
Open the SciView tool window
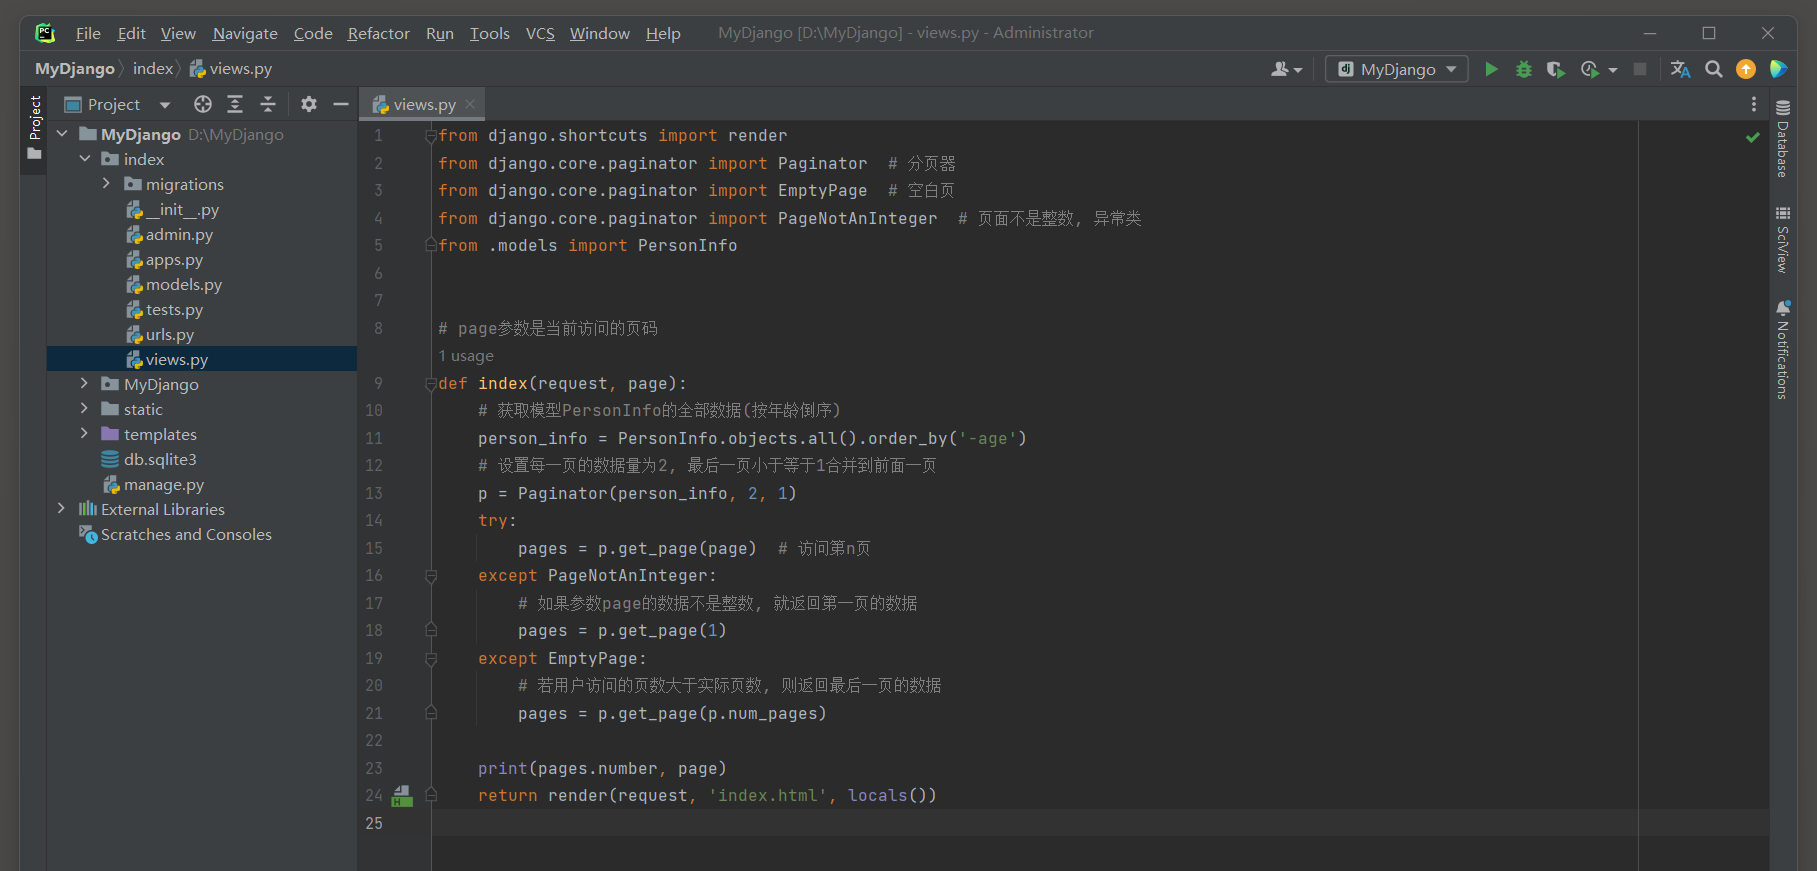click(1783, 240)
